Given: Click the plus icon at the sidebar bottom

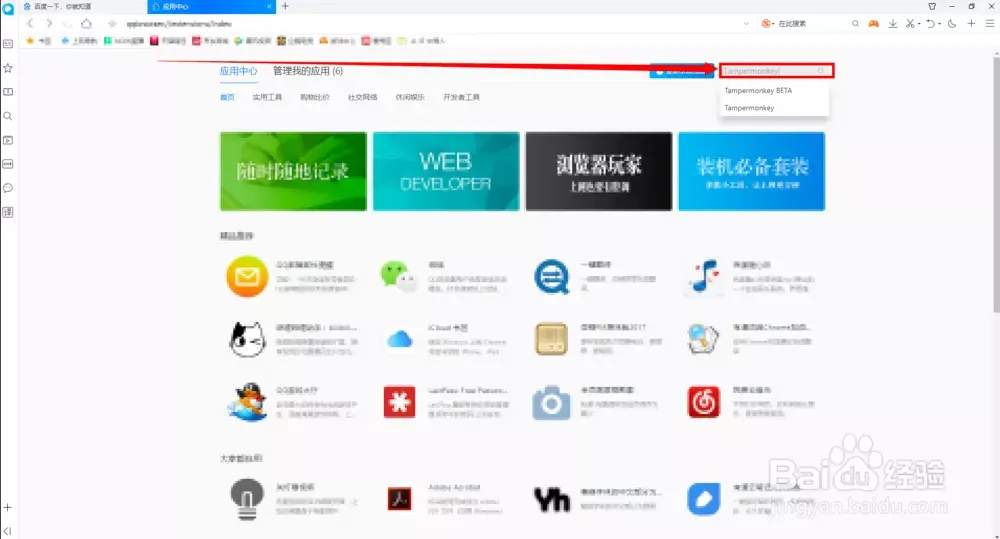Looking at the screenshot, I should click(8, 508).
